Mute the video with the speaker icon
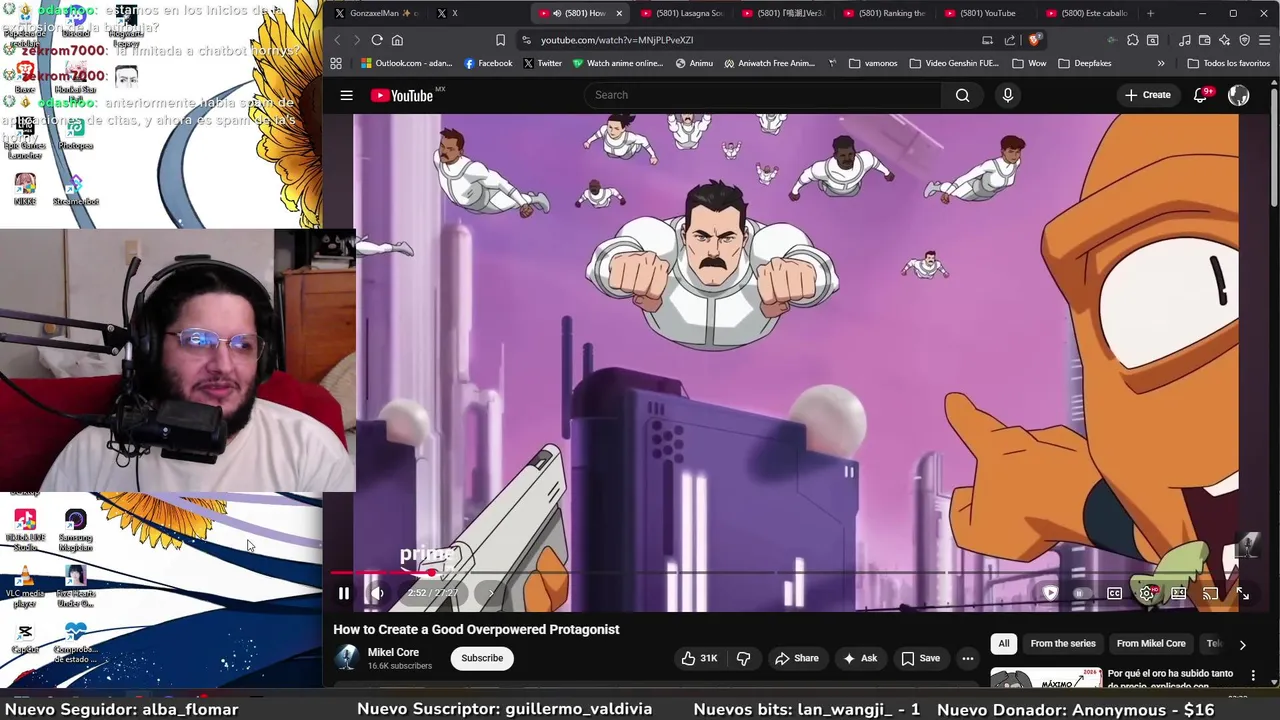 [377, 593]
